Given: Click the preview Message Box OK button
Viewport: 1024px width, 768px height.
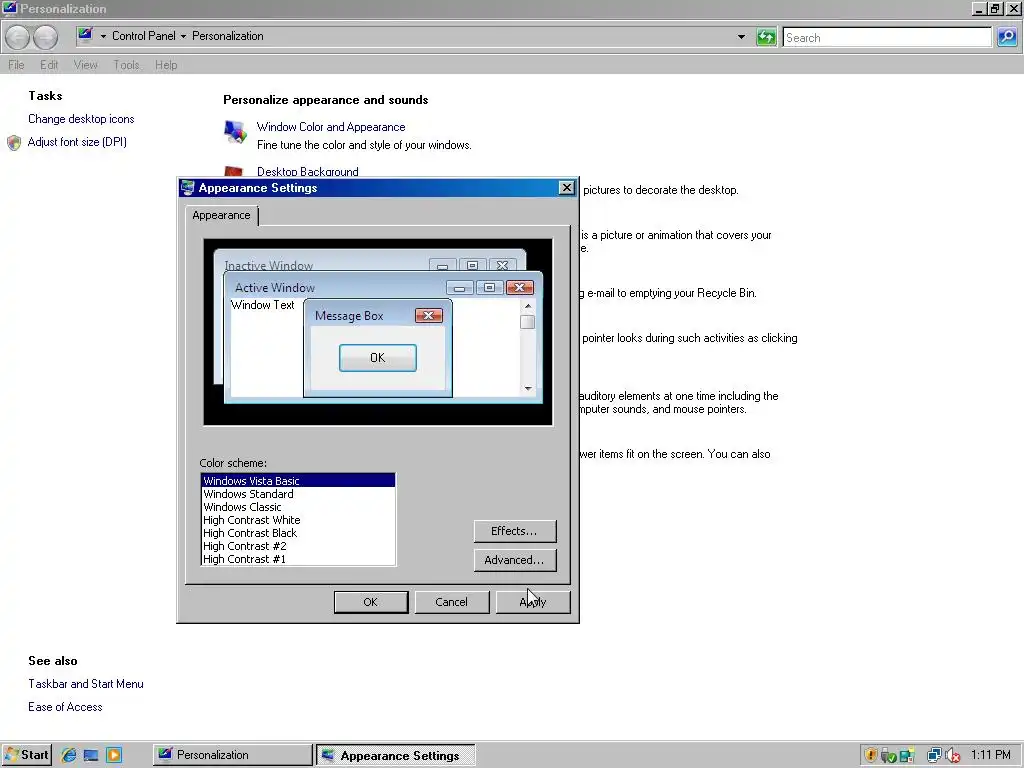Looking at the screenshot, I should click(x=377, y=358).
